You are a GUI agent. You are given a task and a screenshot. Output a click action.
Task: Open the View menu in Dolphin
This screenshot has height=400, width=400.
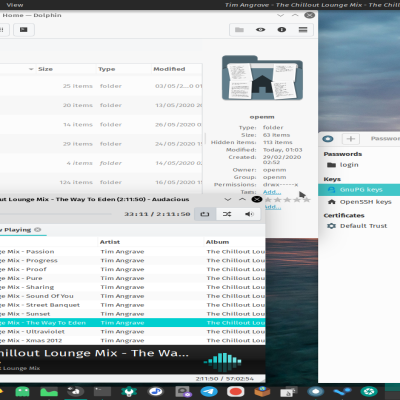pos(15,5)
